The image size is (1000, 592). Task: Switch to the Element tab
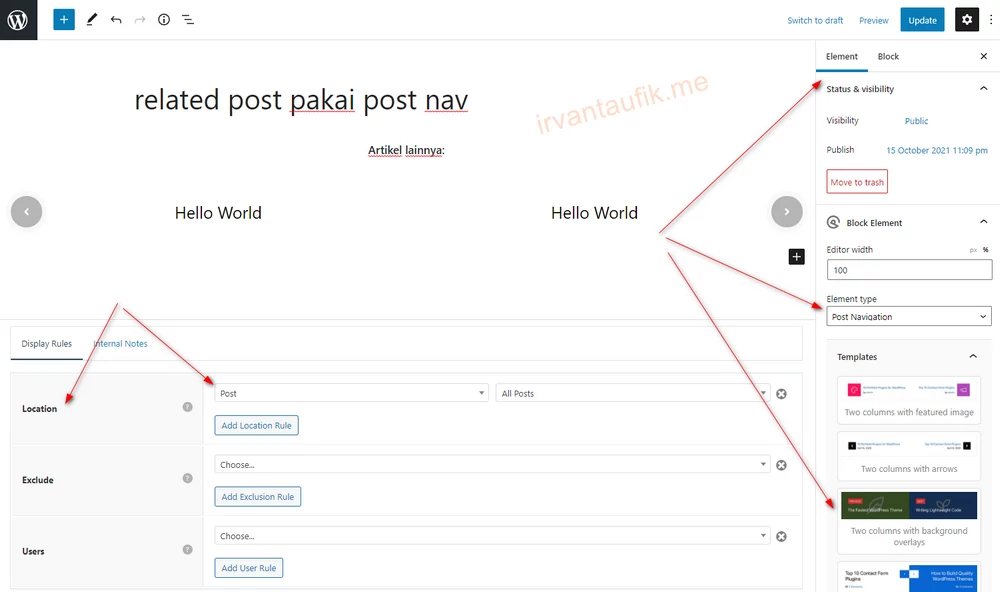point(841,56)
